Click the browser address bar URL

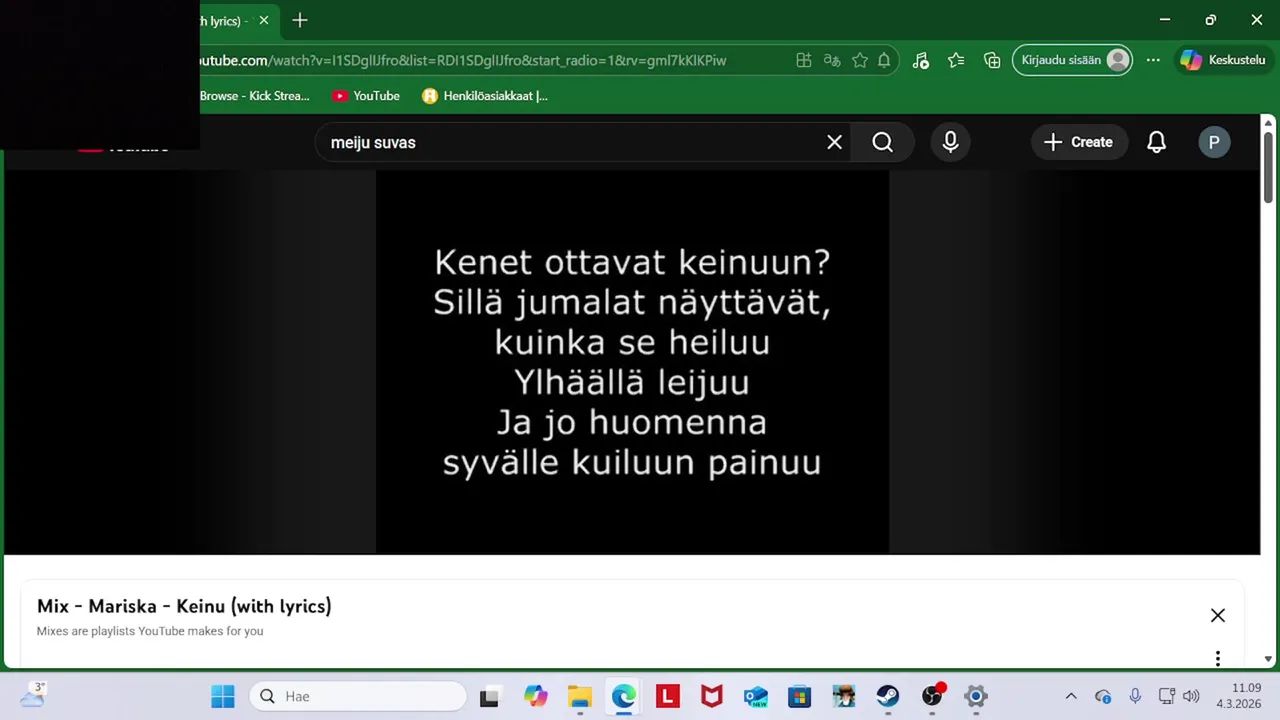(x=462, y=60)
